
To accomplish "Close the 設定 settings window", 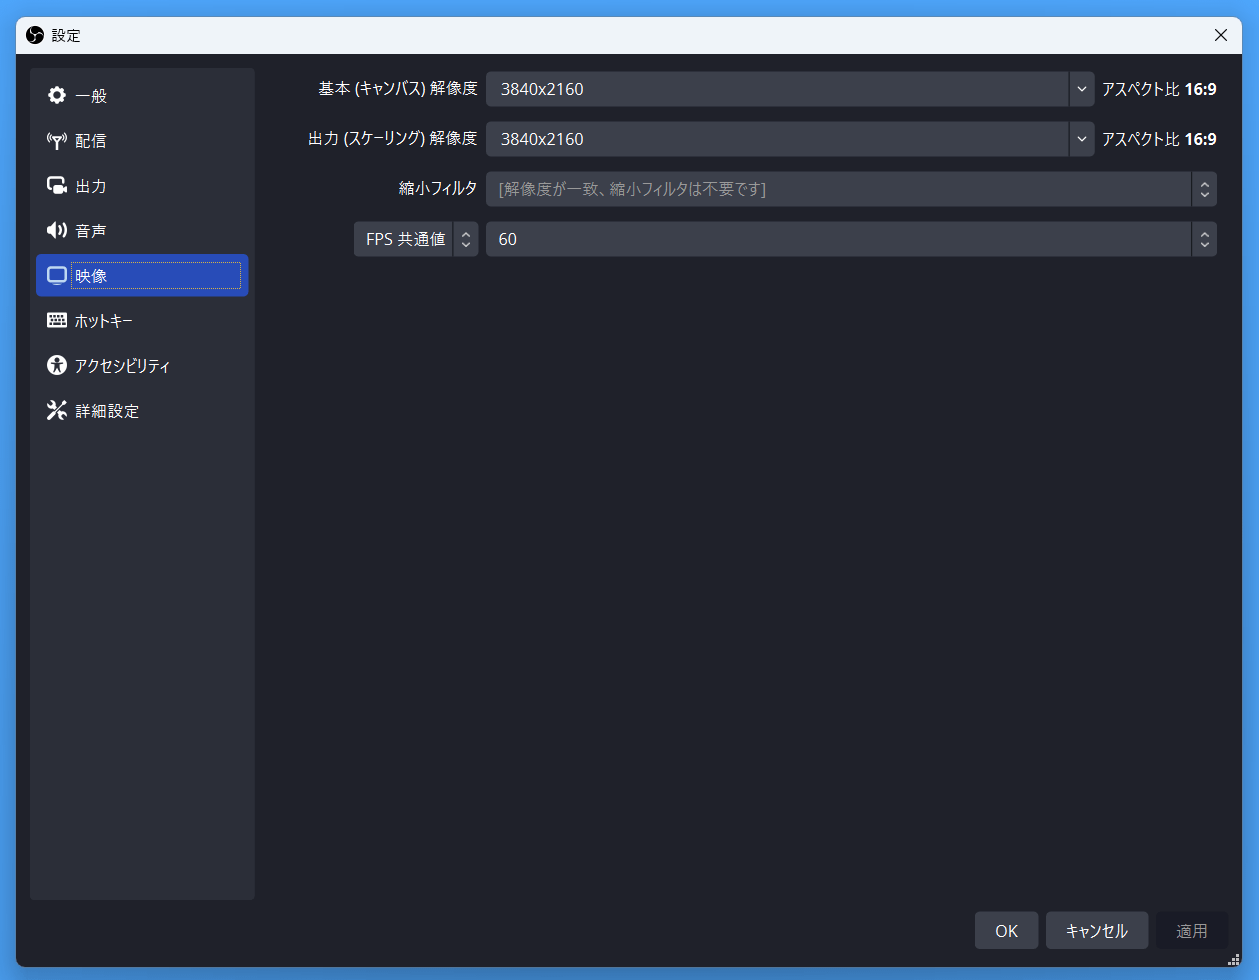I will pyautogui.click(x=1220, y=35).
